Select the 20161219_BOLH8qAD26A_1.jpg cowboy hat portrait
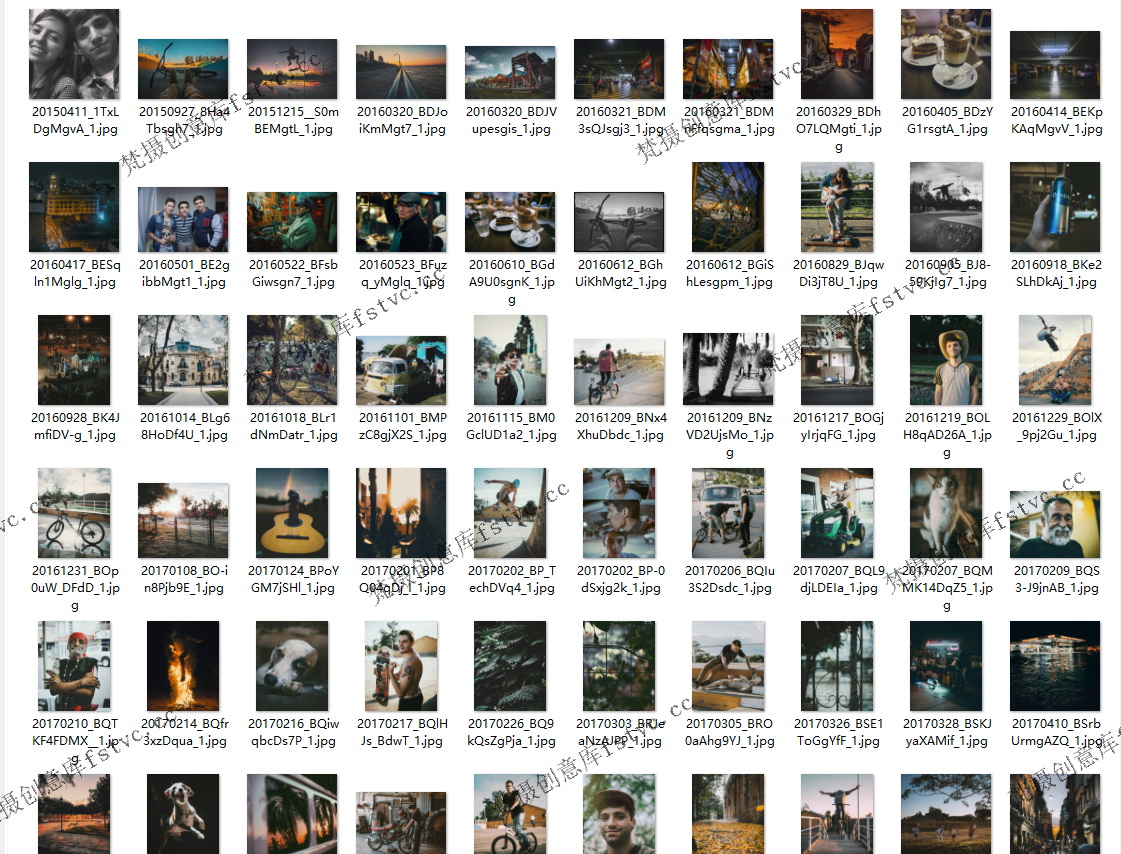 pyautogui.click(x=946, y=360)
